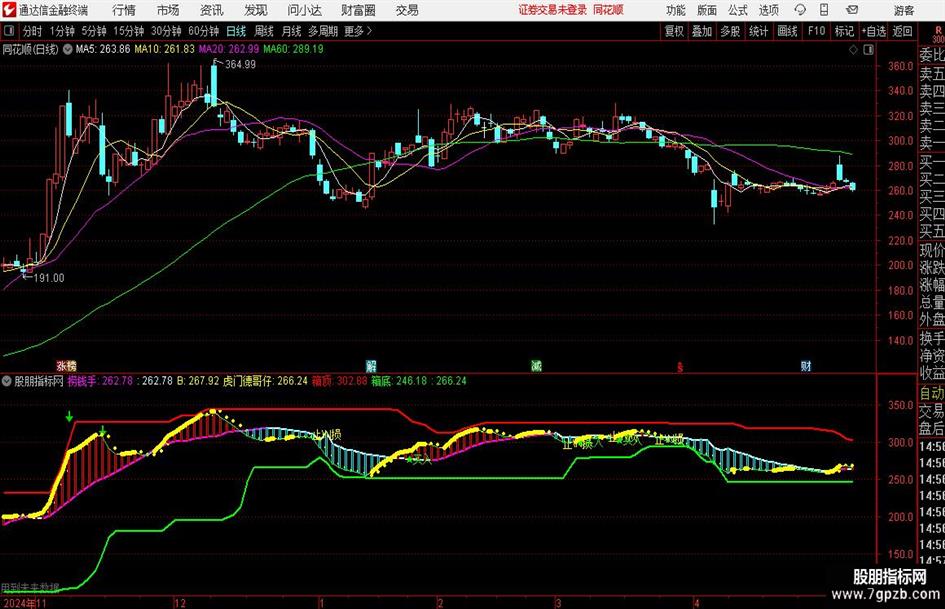Click the 游客 guest account label
The width and height of the screenshot is (945, 609).
pos(903,10)
